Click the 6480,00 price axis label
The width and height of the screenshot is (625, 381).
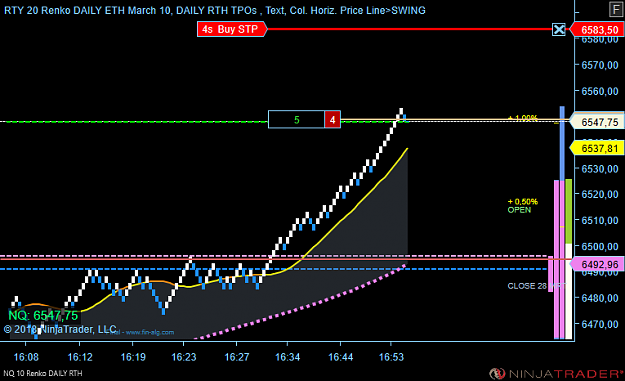pyautogui.click(x=600, y=298)
